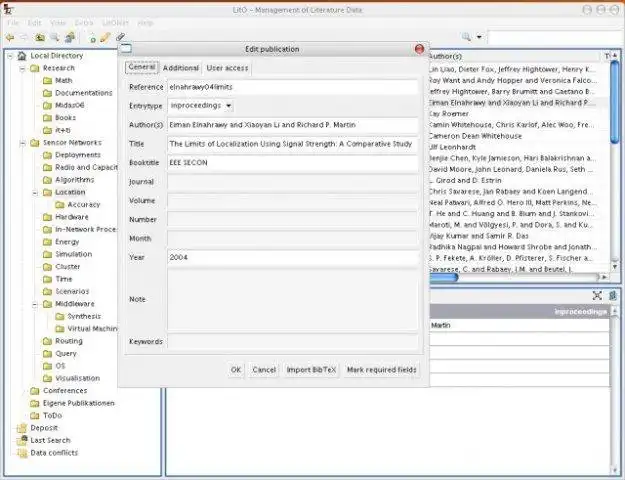Click the Author(s) column header

(514, 57)
